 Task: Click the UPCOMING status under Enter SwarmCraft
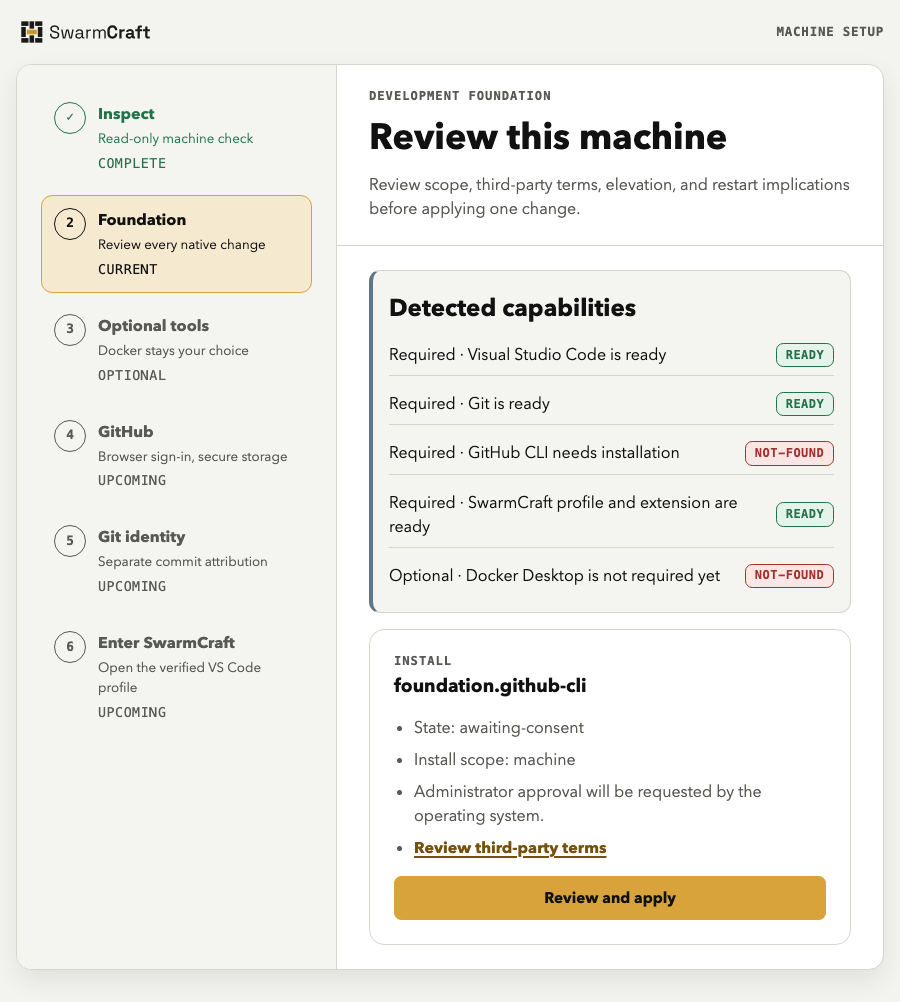132,713
